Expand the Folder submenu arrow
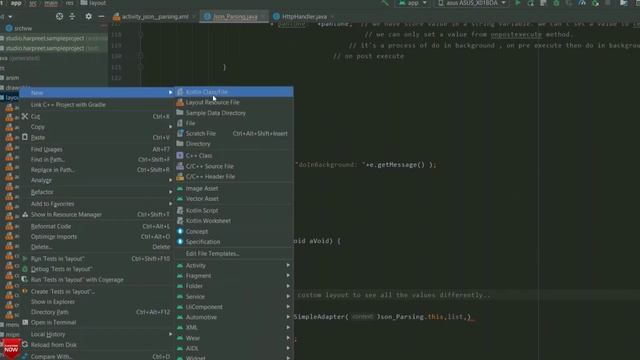640x360 pixels. tap(288, 286)
